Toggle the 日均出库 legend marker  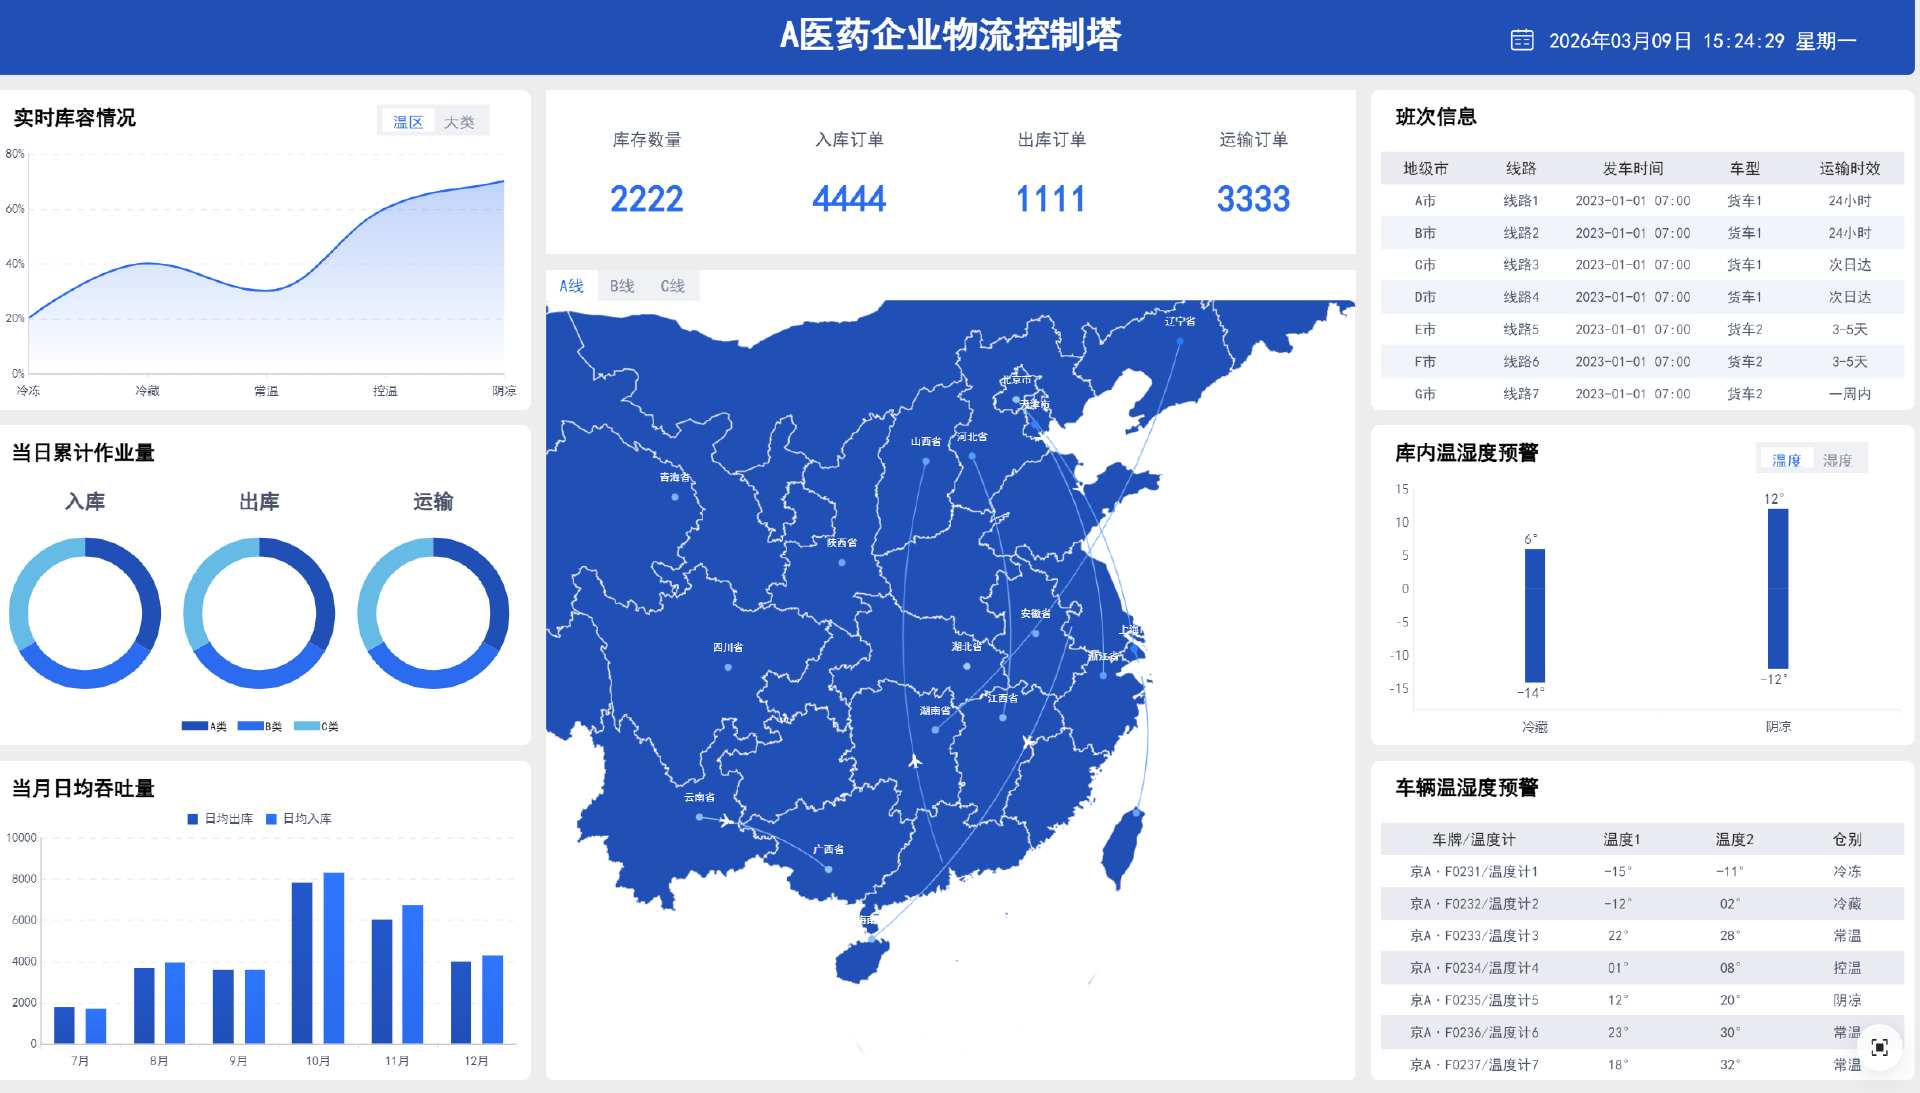click(x=193, y=819)
